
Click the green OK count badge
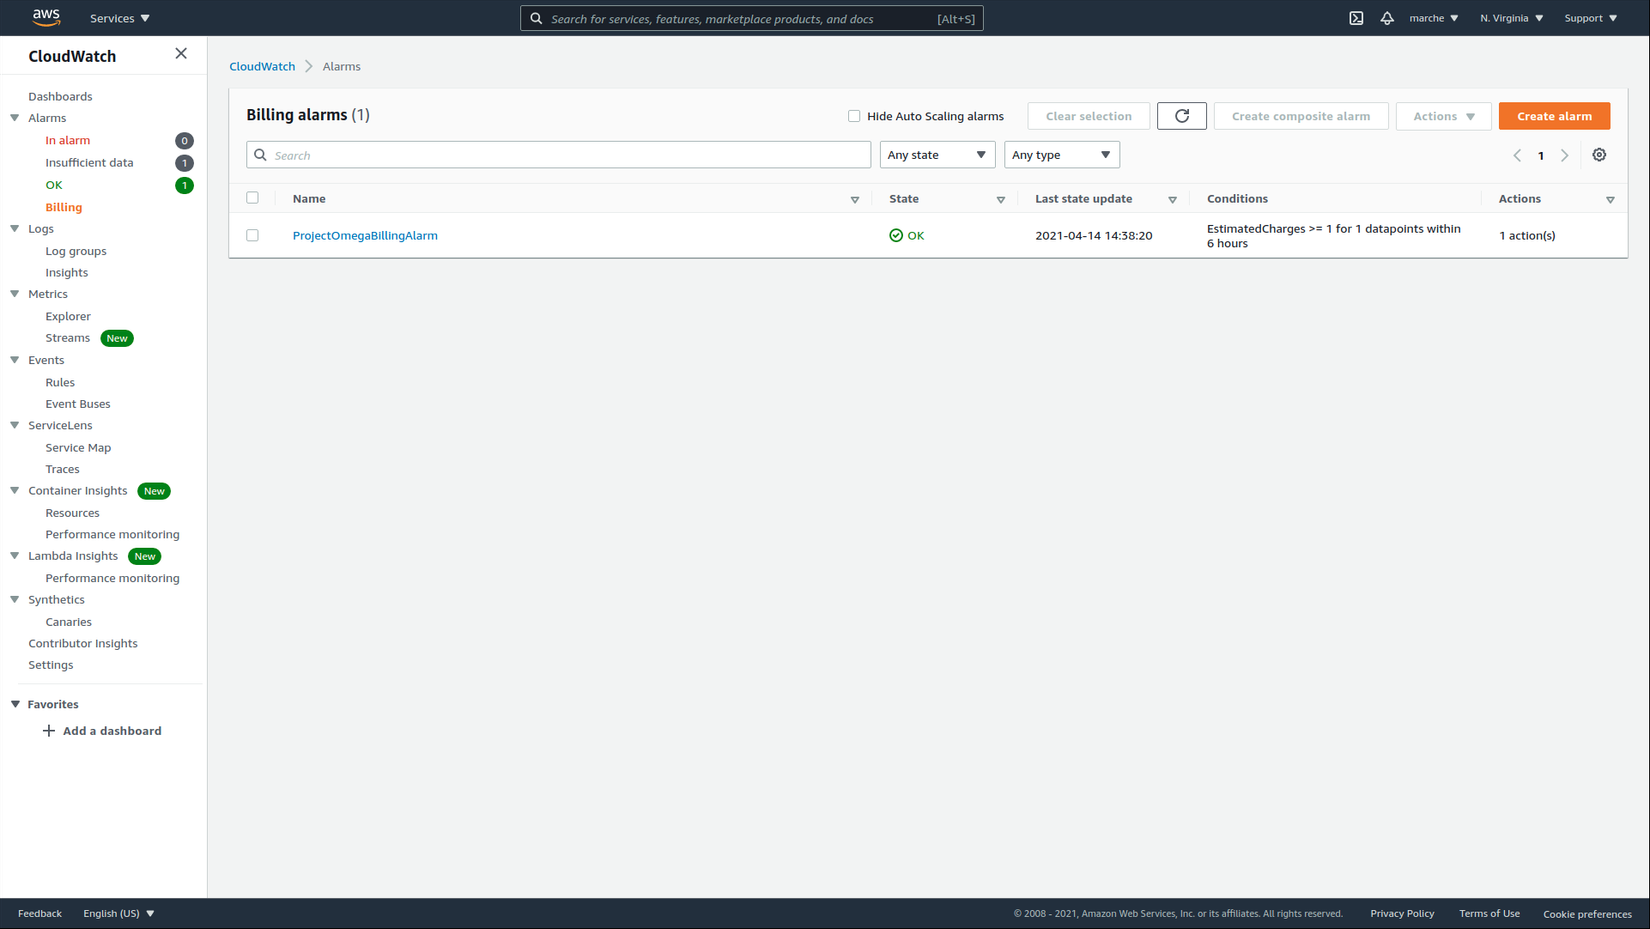coord(184,185)
